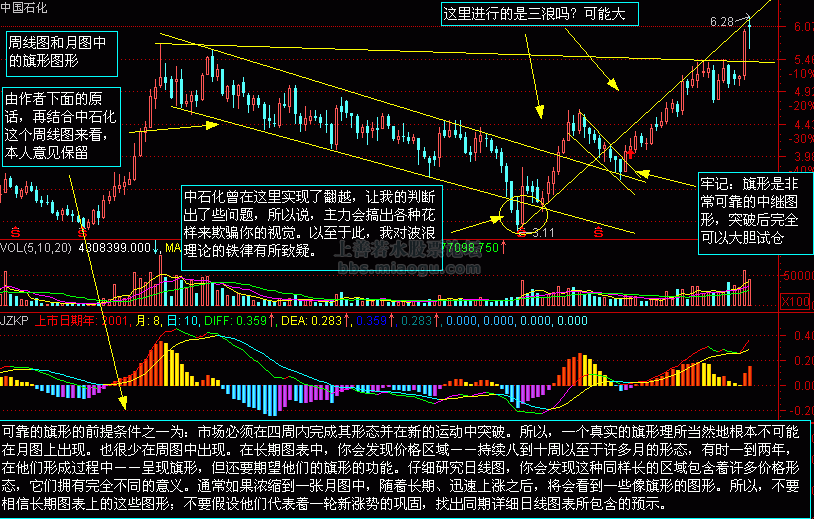
Task: Click the stock name 中国石化
Action: (24, 8)
